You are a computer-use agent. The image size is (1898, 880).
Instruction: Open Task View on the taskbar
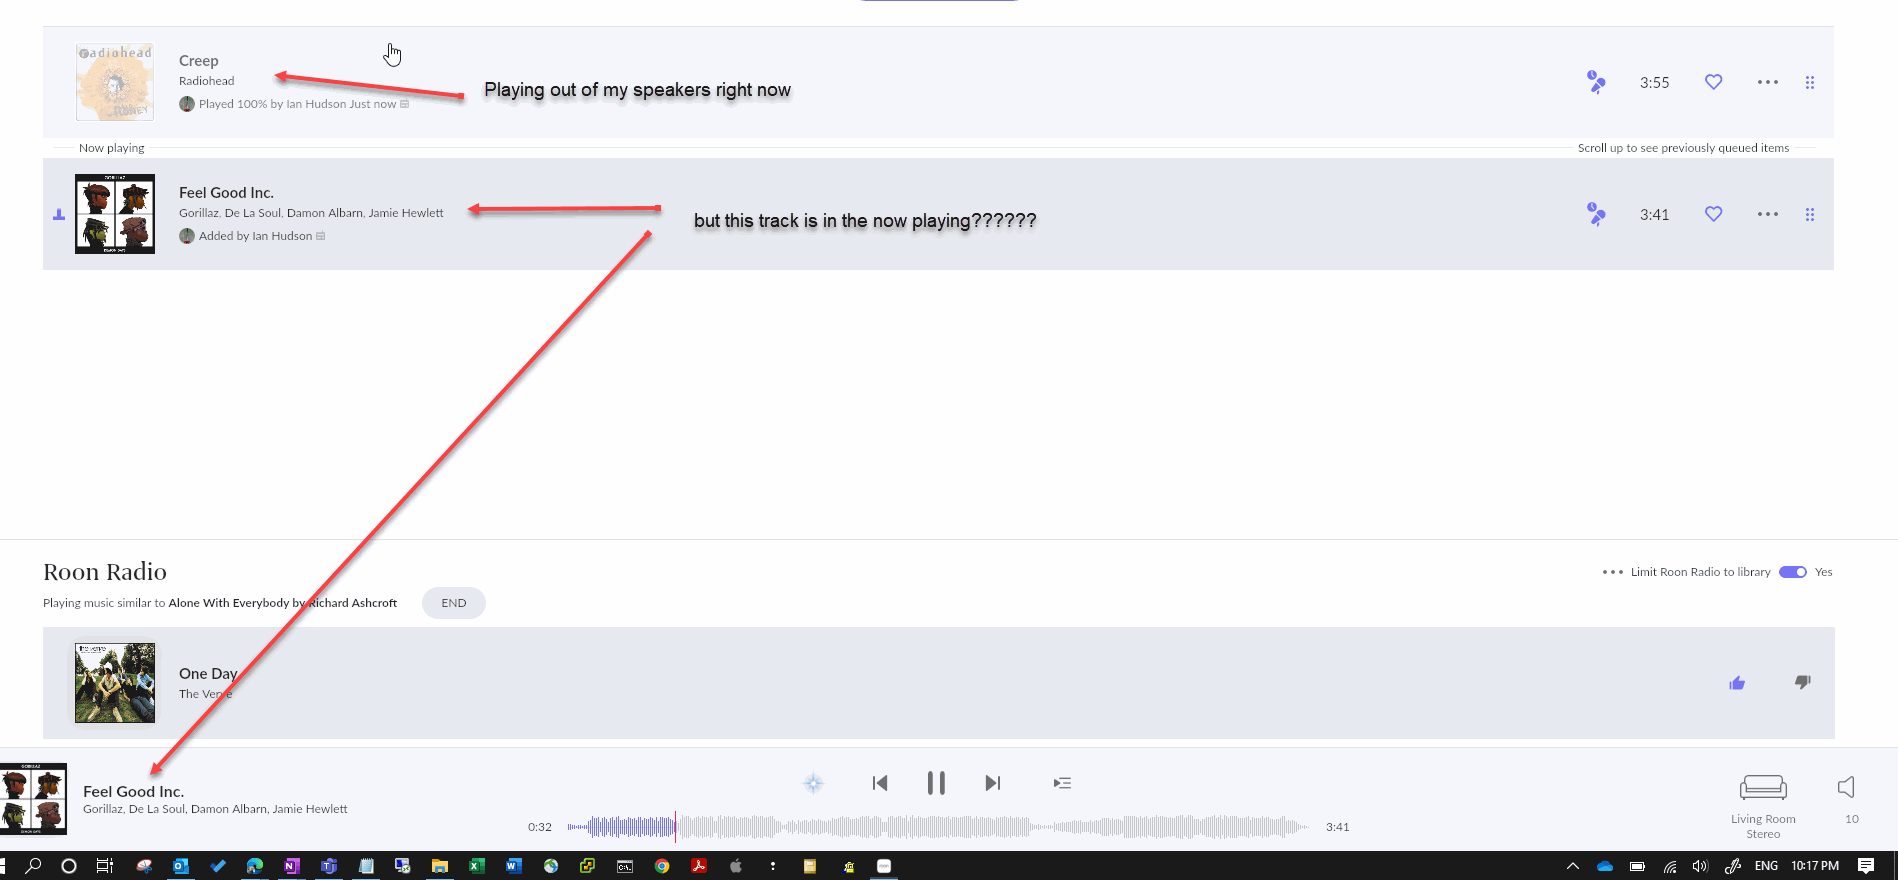click(105, 866)
